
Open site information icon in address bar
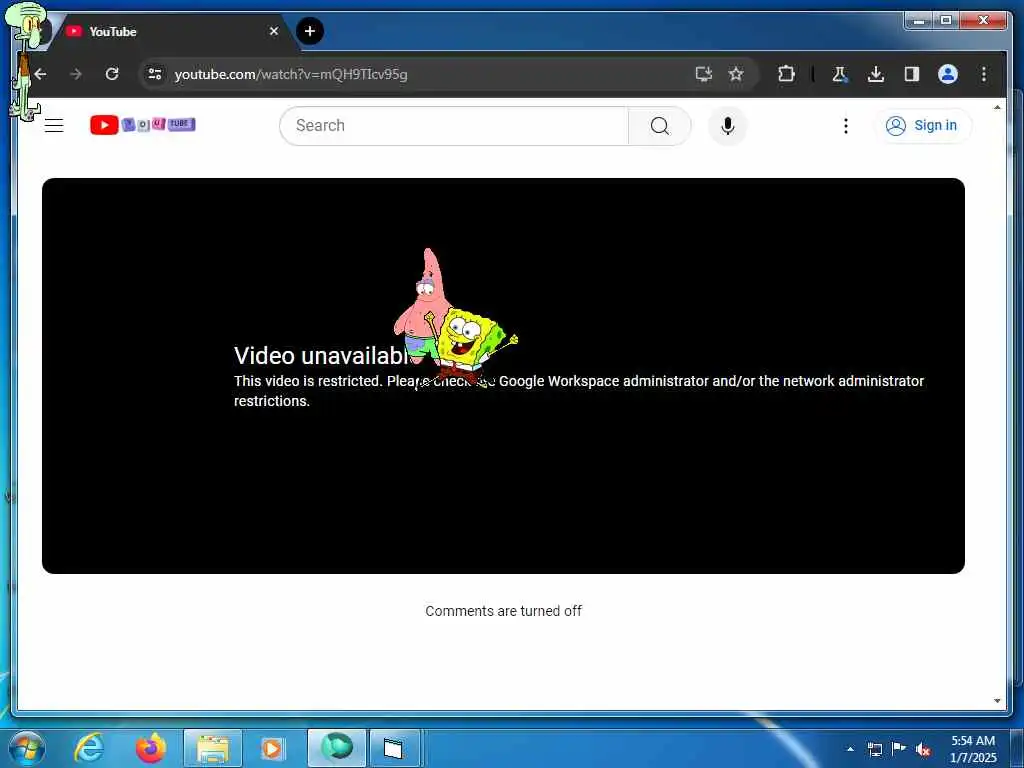pos(155,74)
